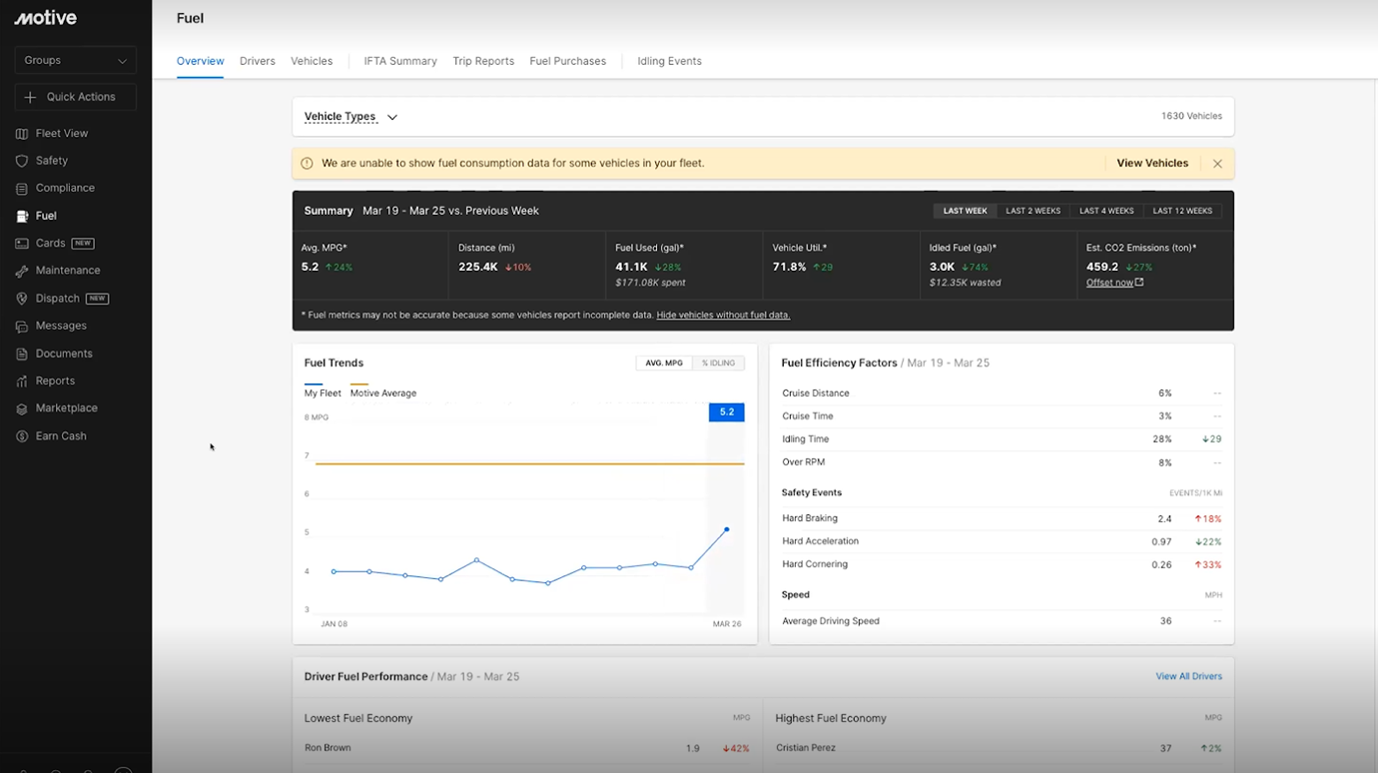Select the Last 12 Weeks time range

click(x=1182, y=211)
